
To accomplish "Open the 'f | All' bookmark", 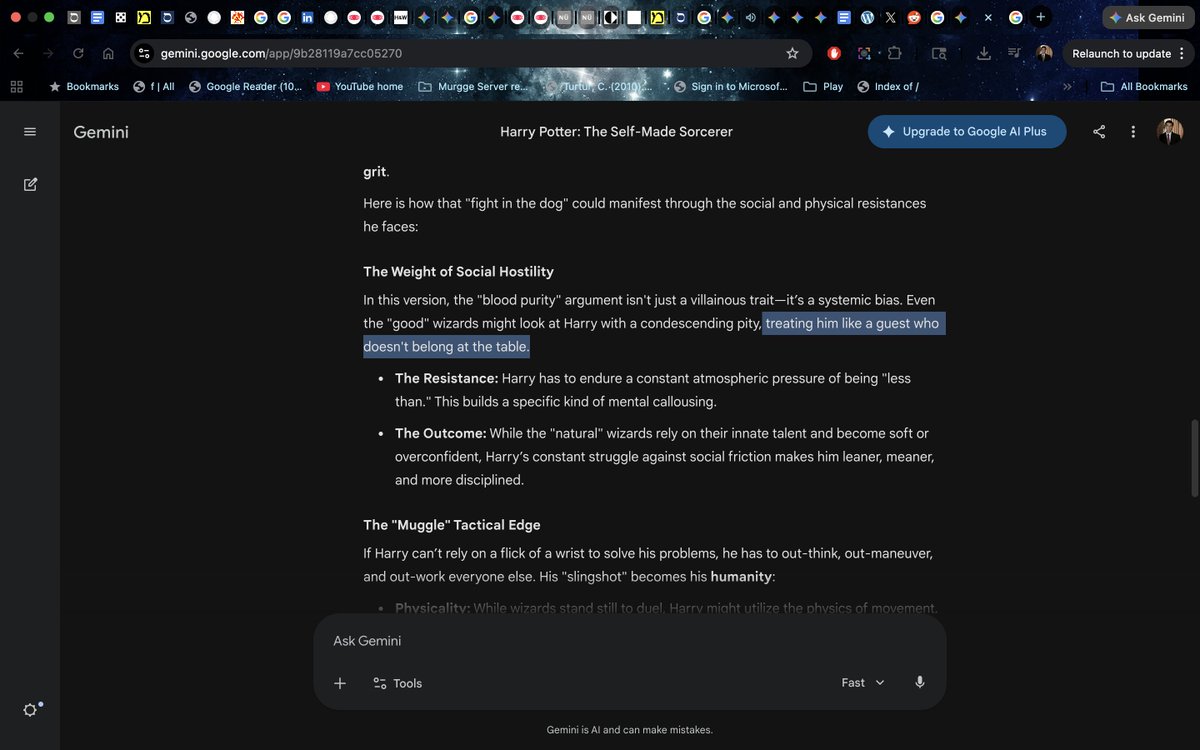I will point(154,87).
